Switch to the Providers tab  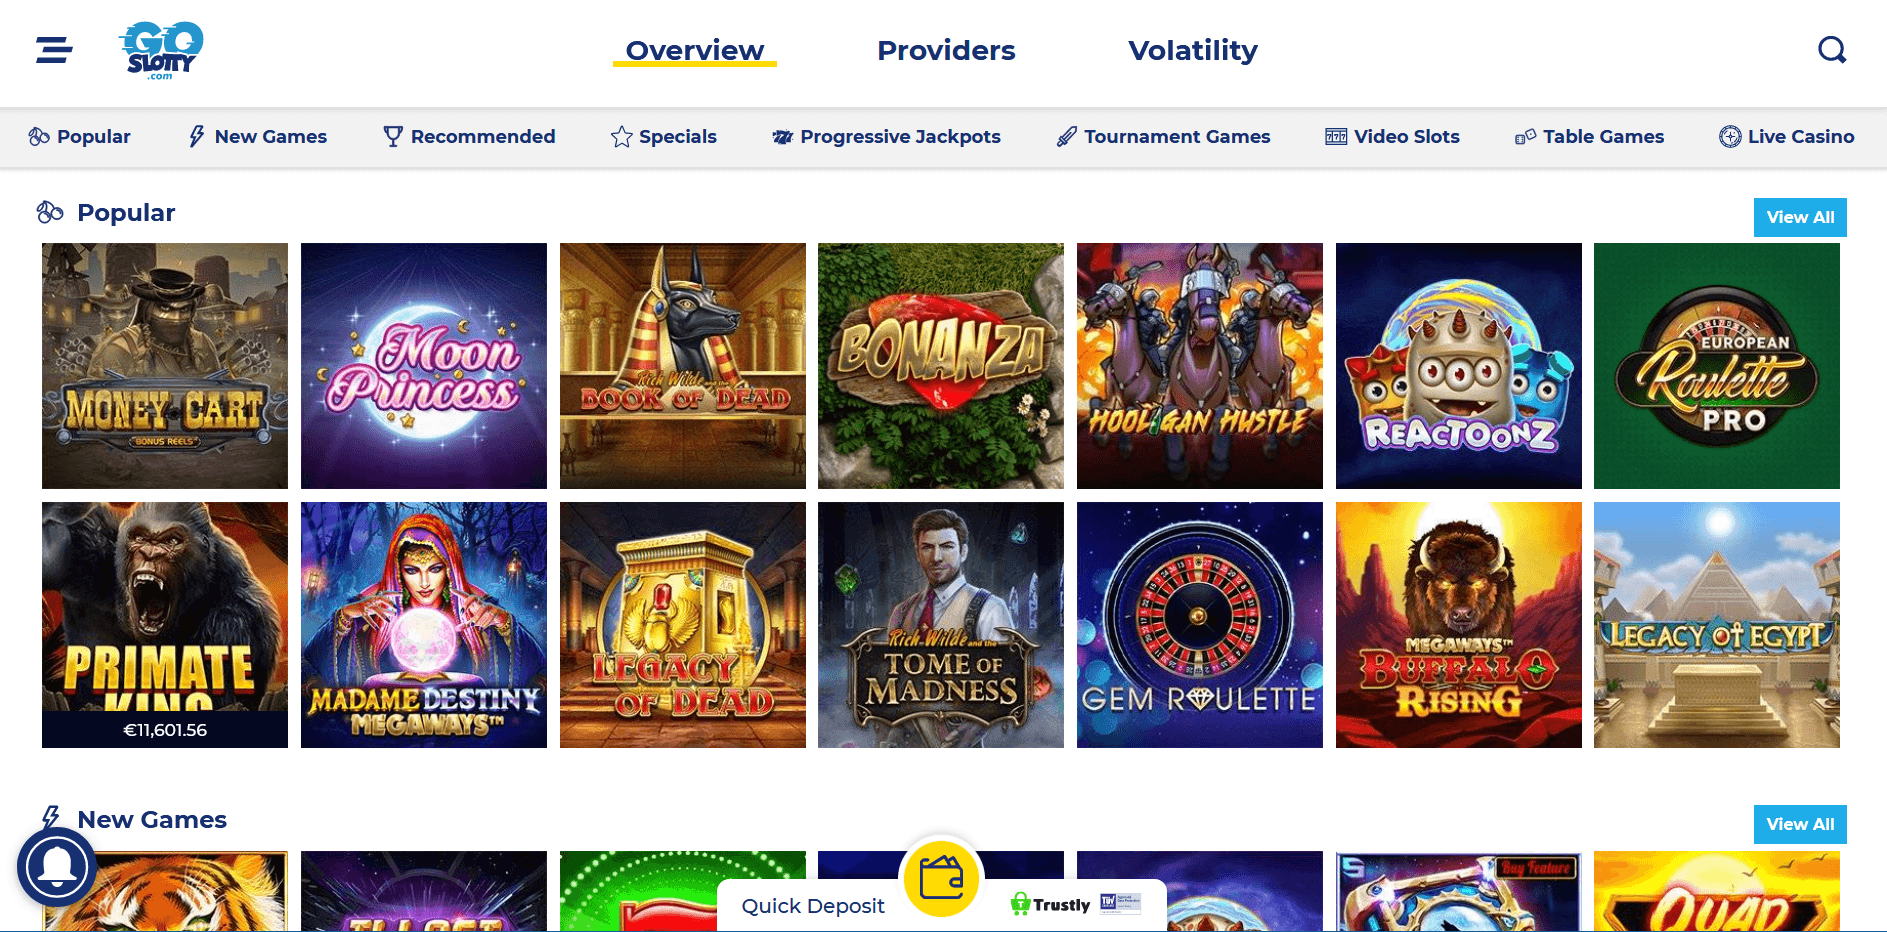point(946,50)
